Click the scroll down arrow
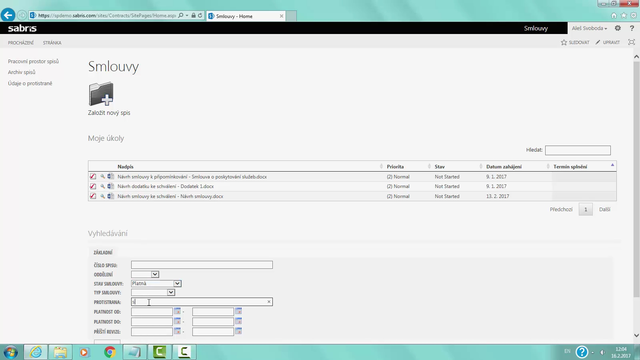Screen dimensions: 640x360 tap(636, 336)
